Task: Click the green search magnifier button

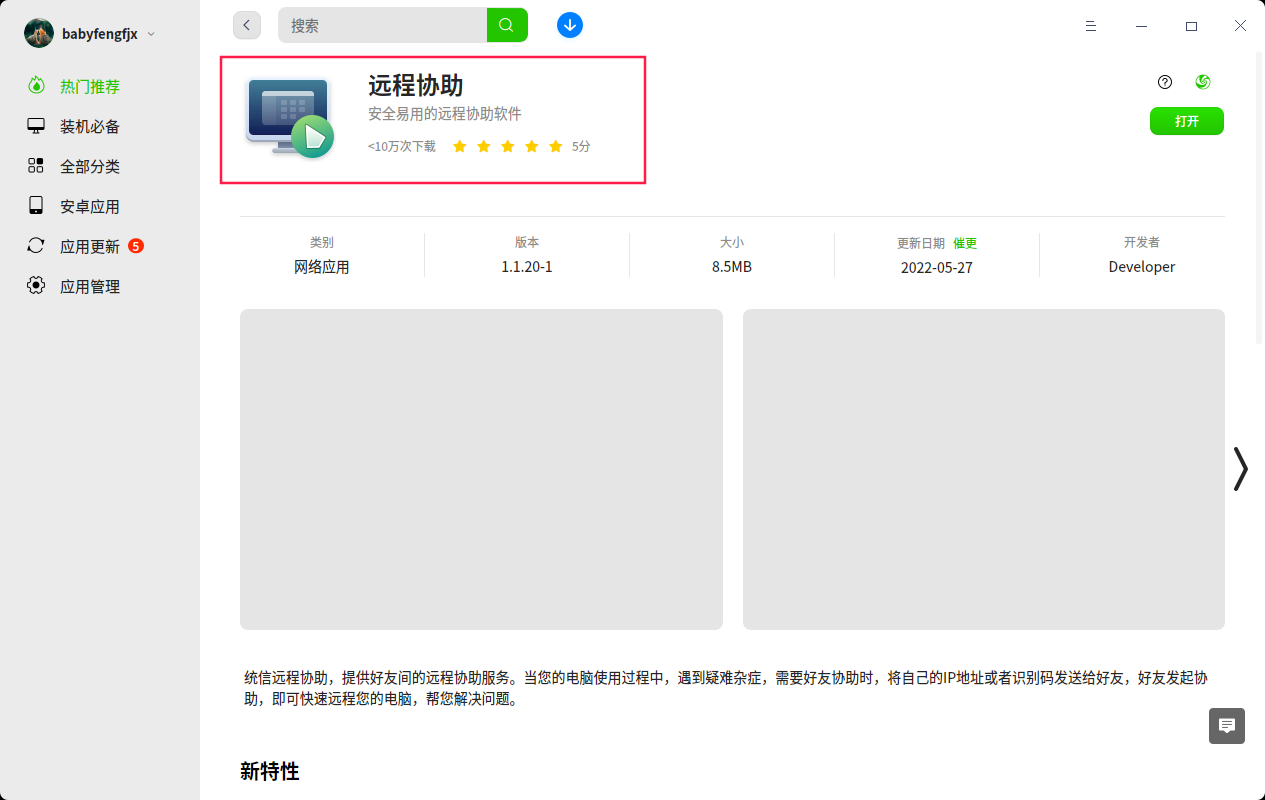Action: pyautogui.click(x=507, y=25)
